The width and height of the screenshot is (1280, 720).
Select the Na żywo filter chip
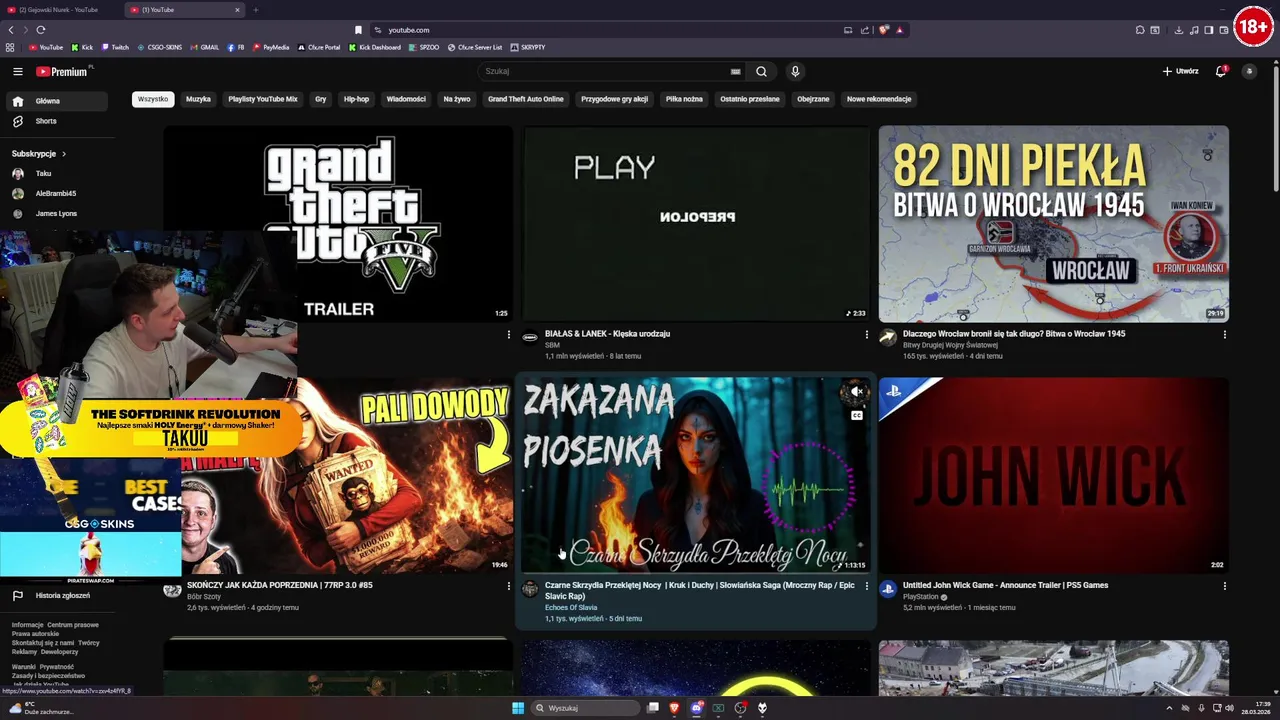tap(457, 99)
